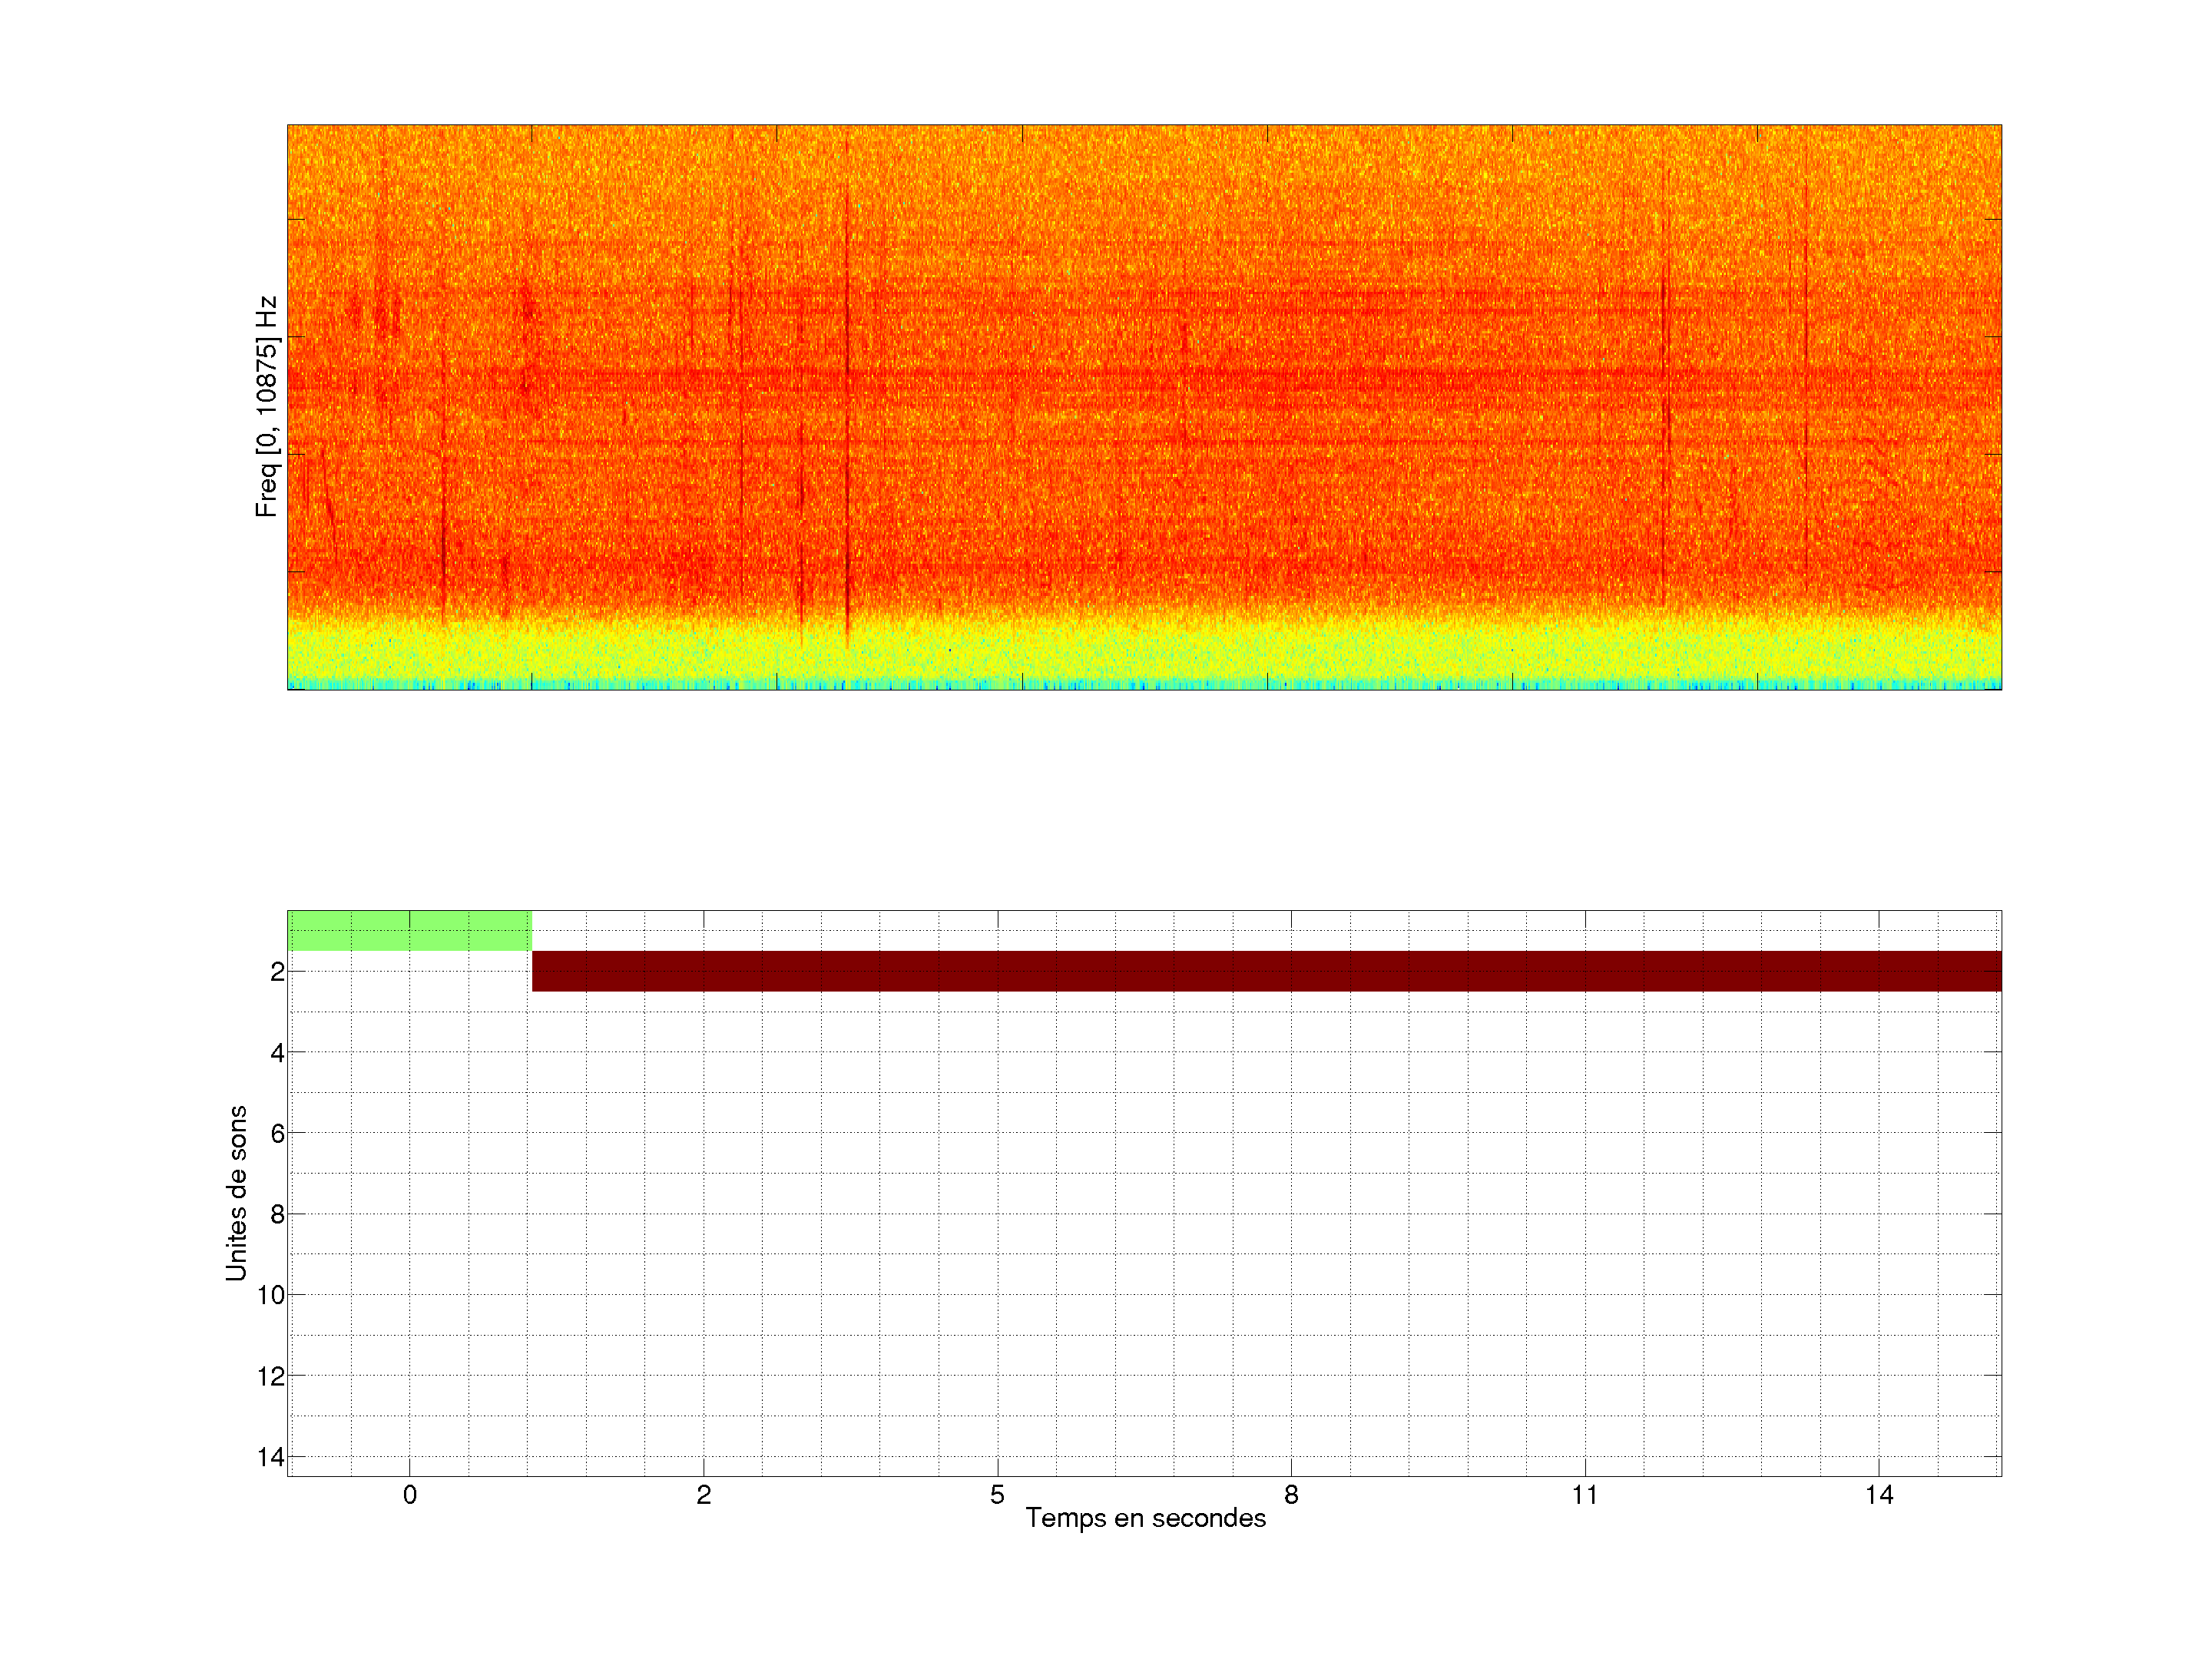Click the 14 tick label on the Unites axis

click(271, 1457)
